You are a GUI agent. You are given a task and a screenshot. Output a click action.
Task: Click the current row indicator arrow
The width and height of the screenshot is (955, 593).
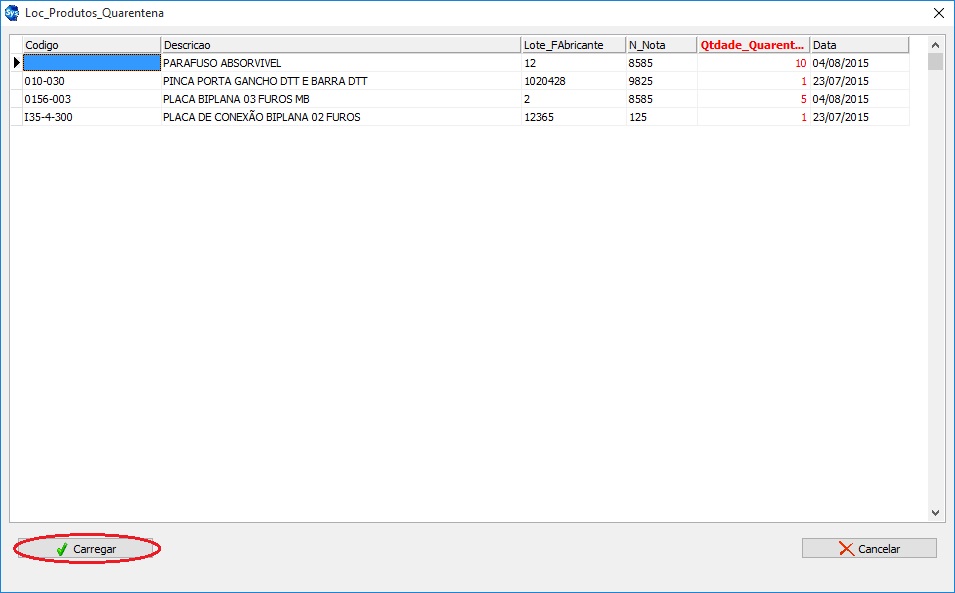tap(16, 63)
